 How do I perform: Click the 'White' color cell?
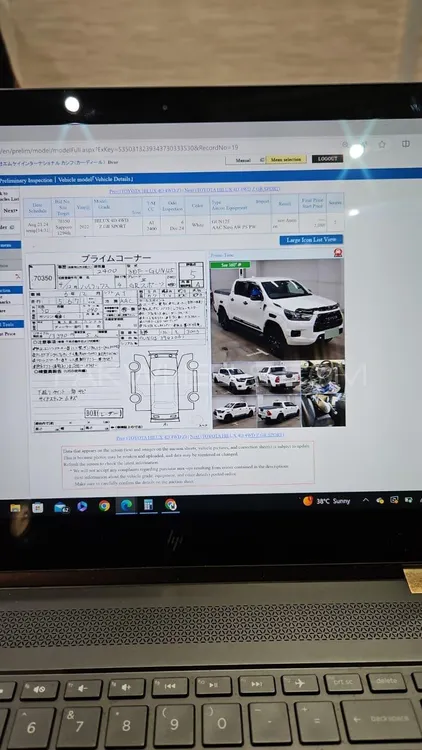197,224
